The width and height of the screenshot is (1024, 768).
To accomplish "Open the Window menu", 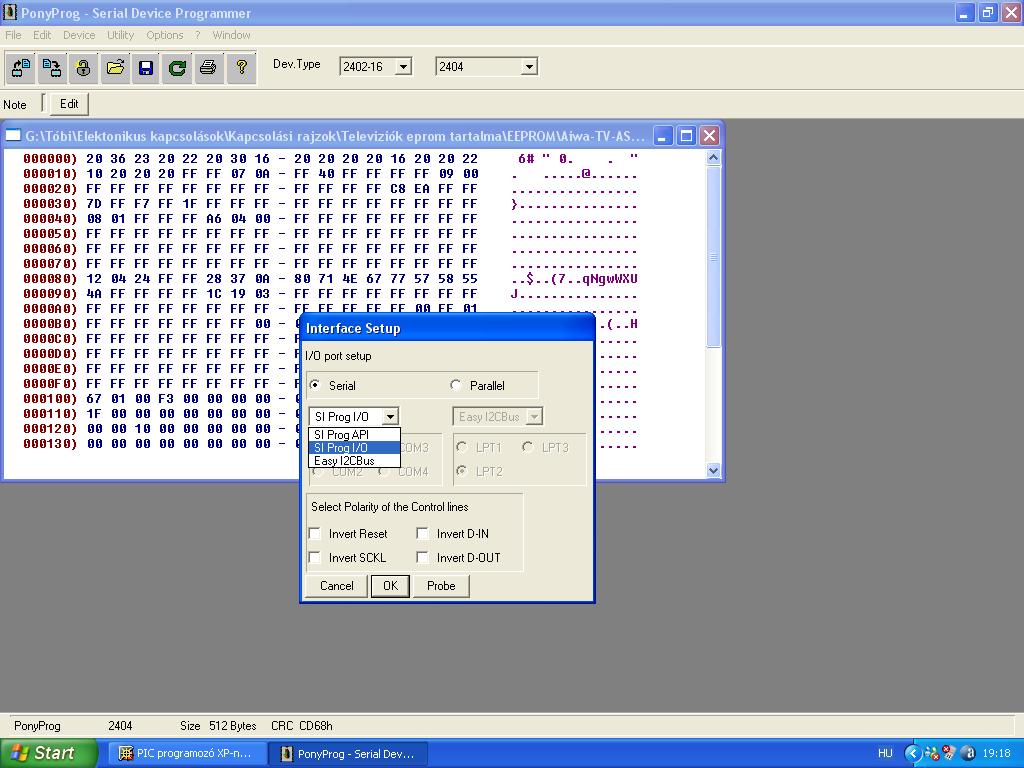I will tap(231, 35).
